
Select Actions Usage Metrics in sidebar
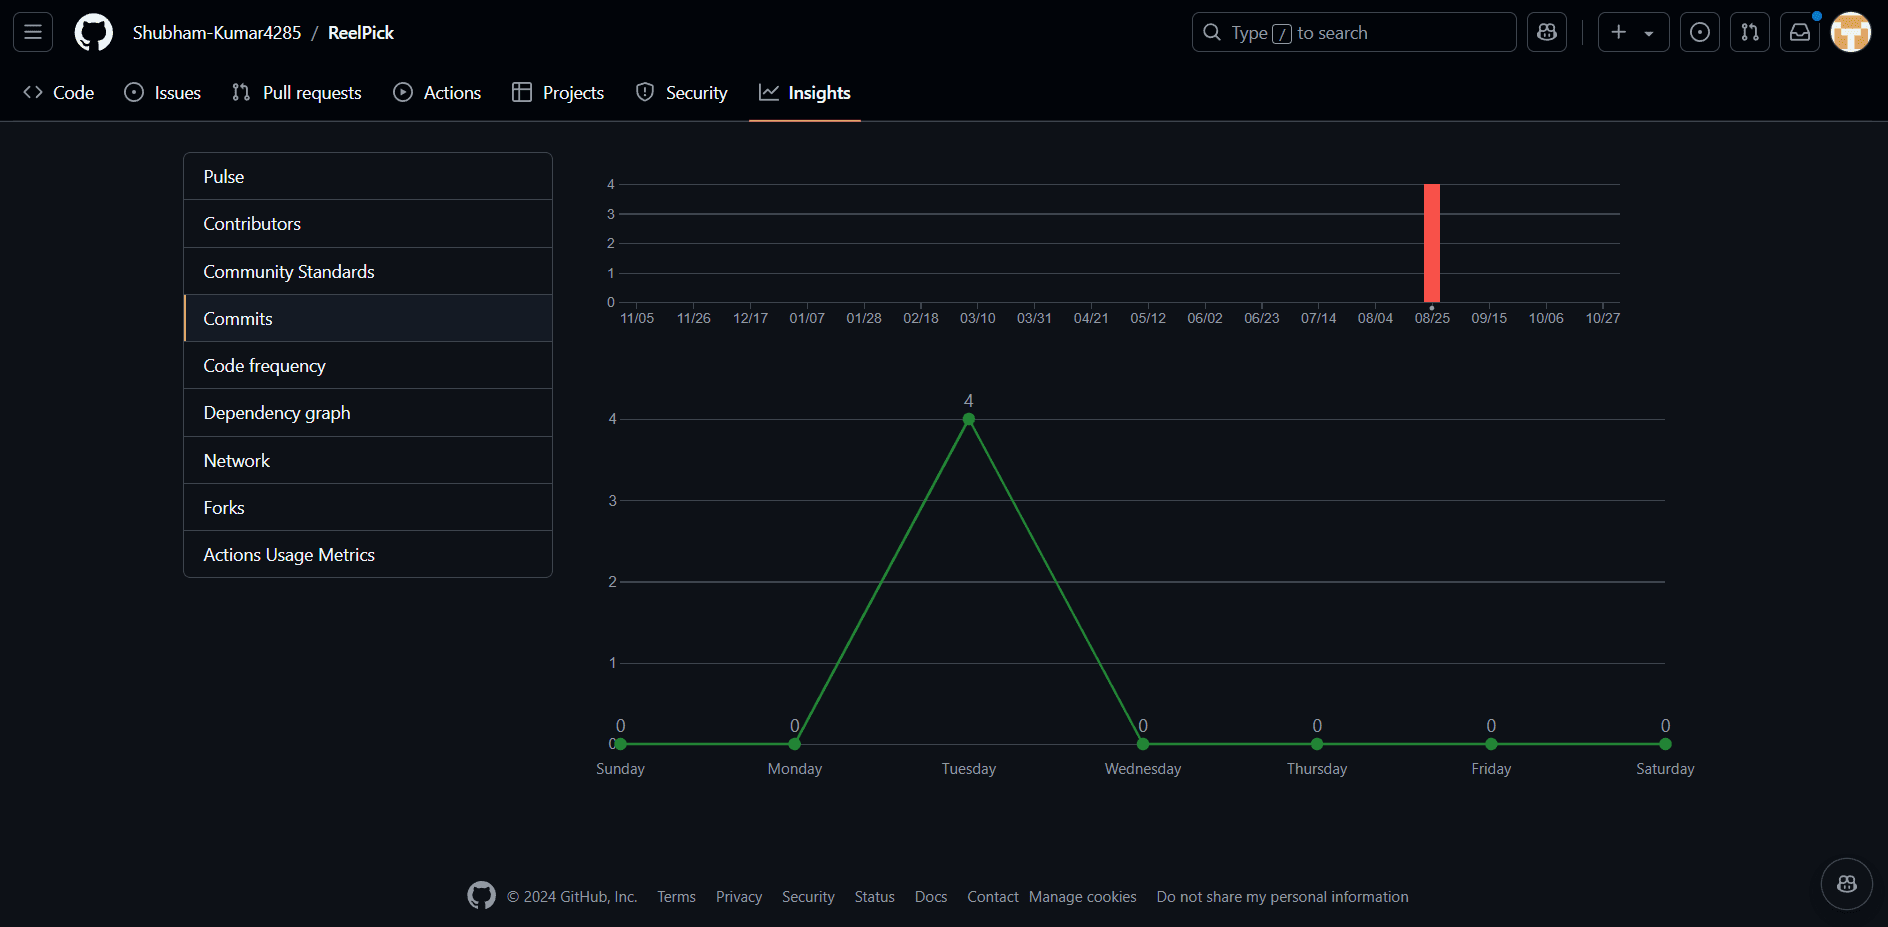368,554
